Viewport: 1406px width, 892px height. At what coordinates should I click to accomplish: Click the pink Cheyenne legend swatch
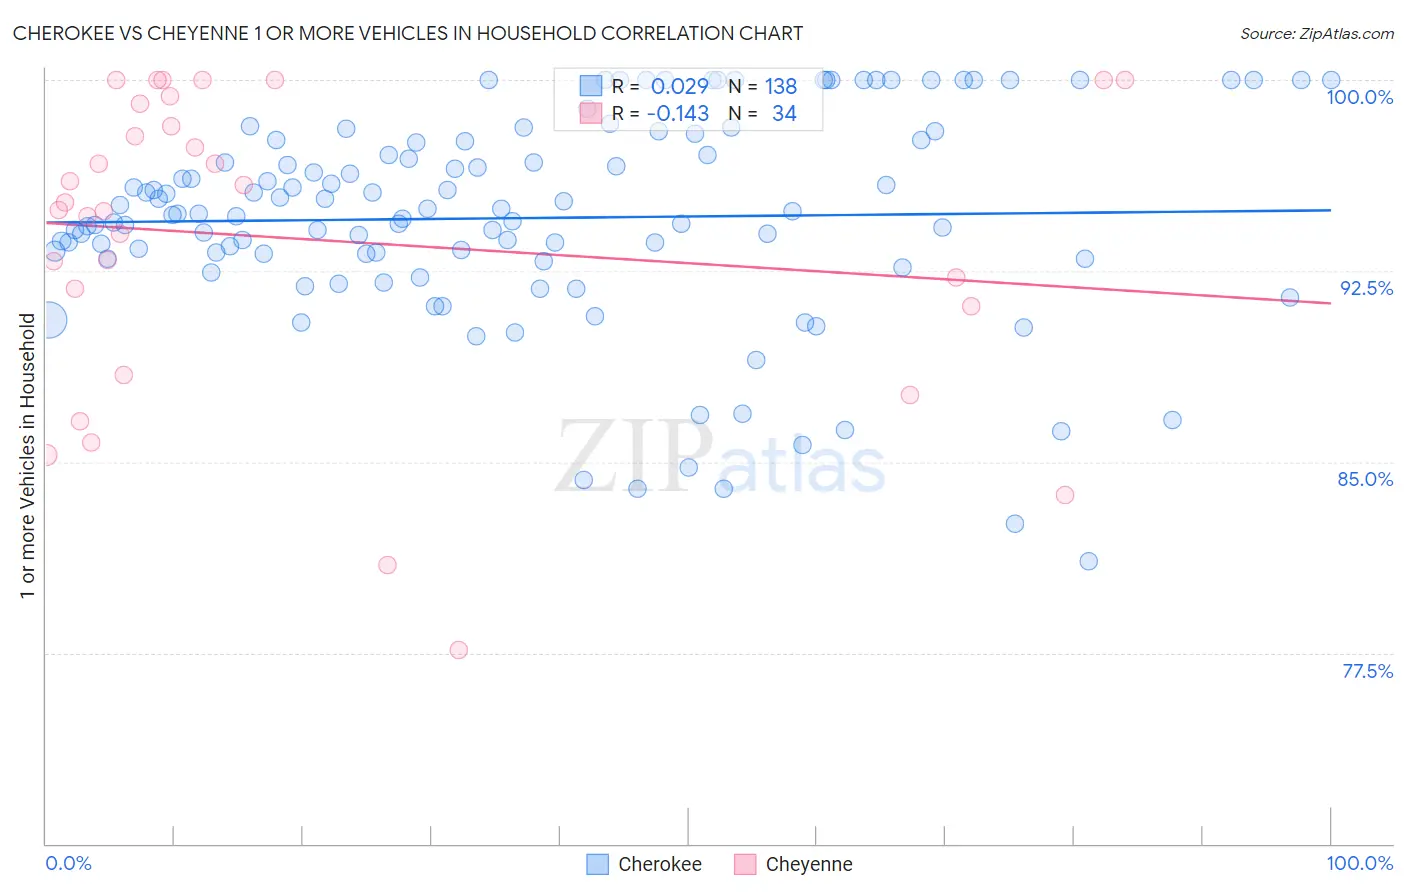(x=745, y=864)
